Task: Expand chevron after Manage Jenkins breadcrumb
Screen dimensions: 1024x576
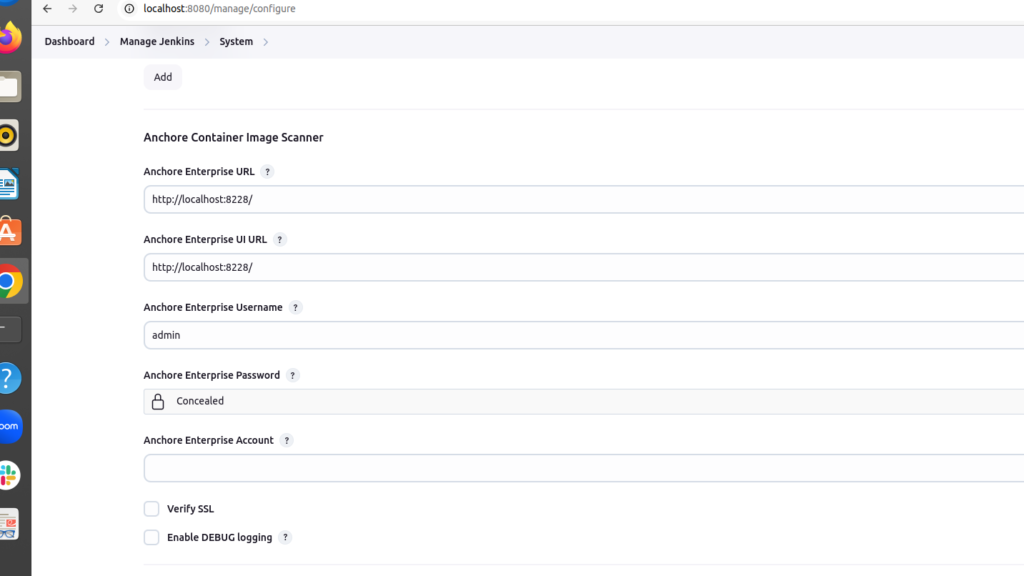Action: 207,42
